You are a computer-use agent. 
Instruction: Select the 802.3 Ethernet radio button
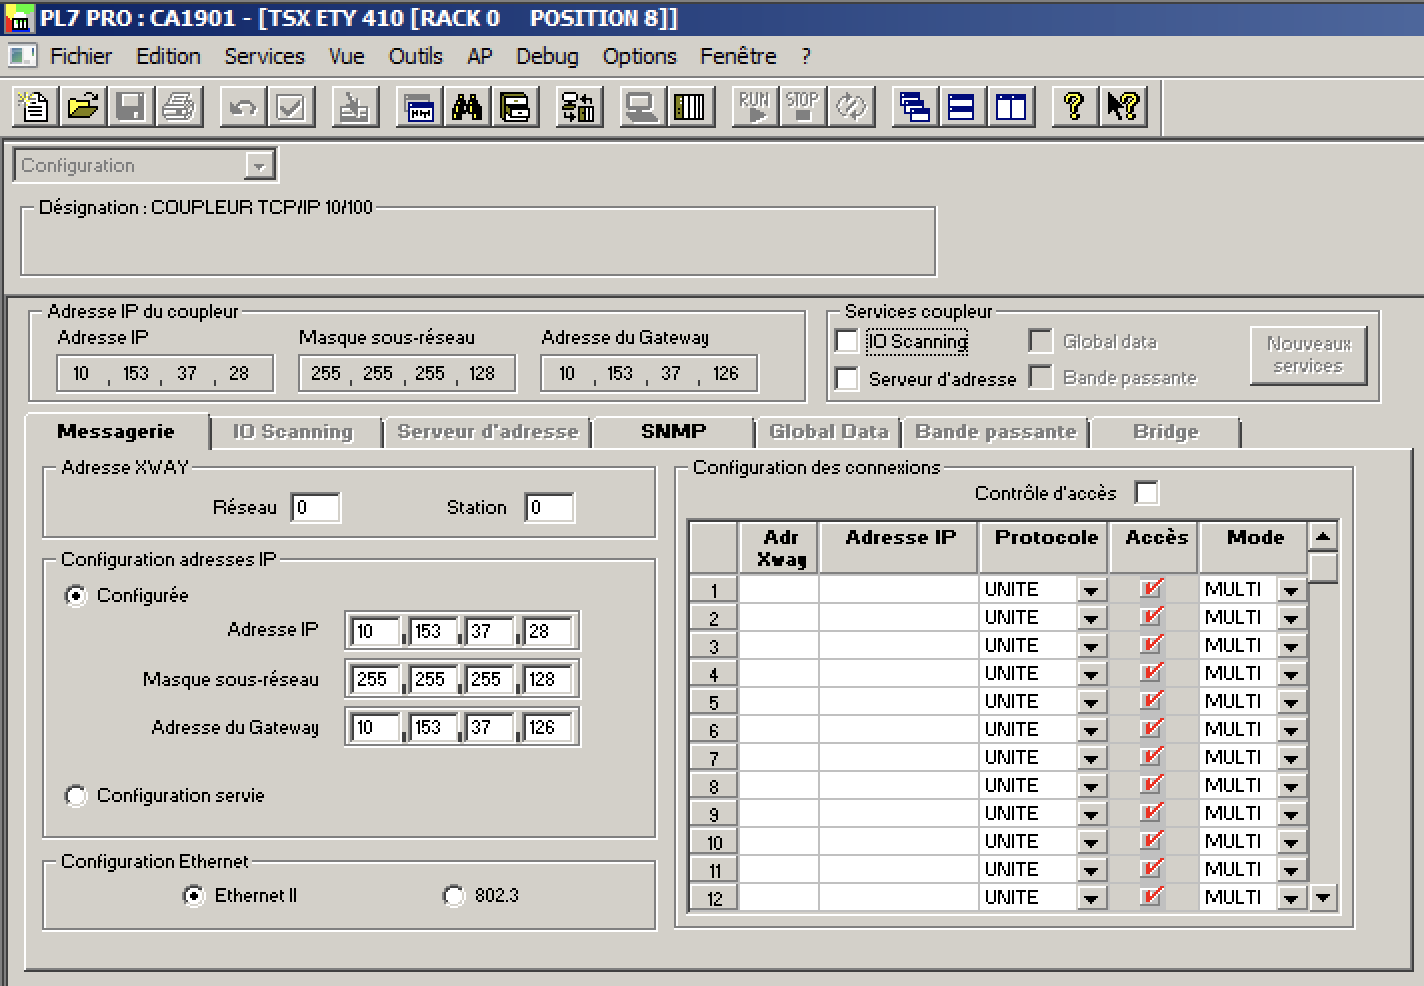(x=454, y=896)
